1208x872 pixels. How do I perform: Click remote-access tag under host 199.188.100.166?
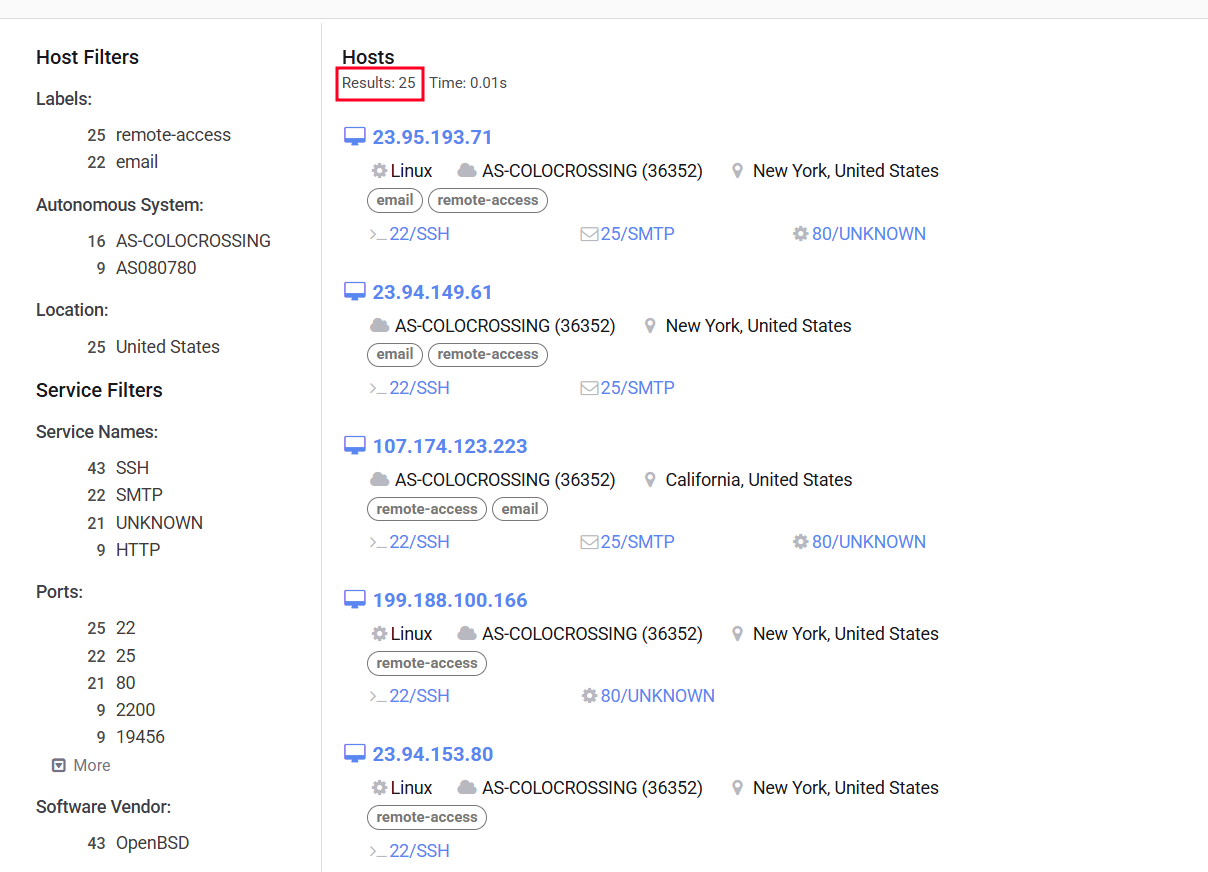click(426, 663)
